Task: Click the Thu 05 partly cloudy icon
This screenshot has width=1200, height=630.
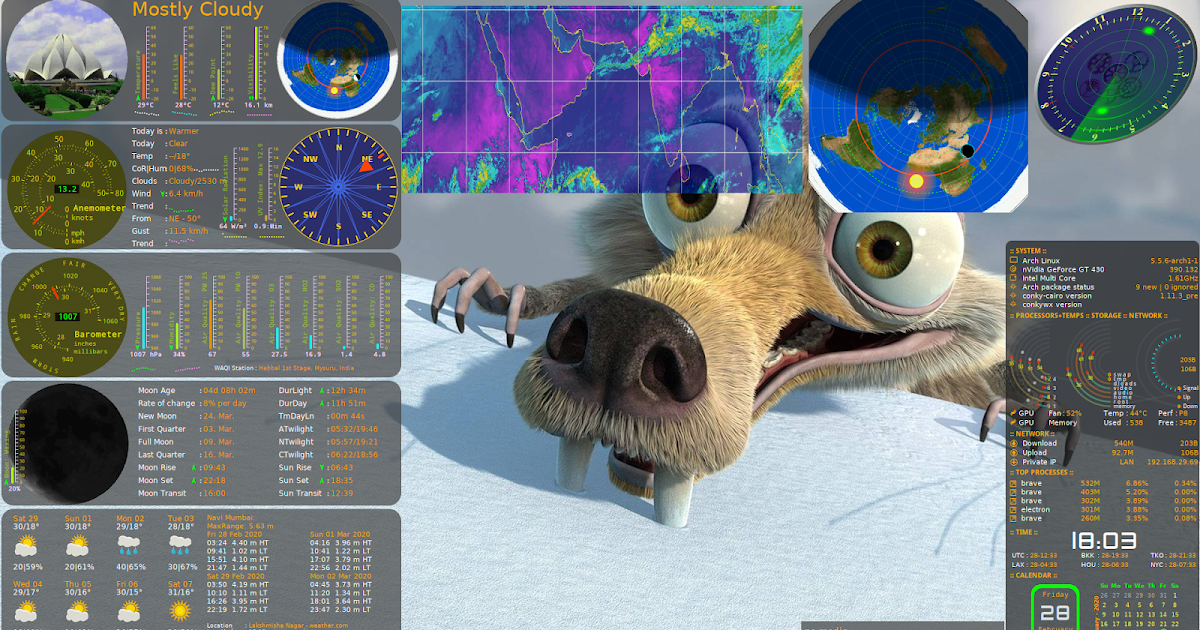Action: 79,610
